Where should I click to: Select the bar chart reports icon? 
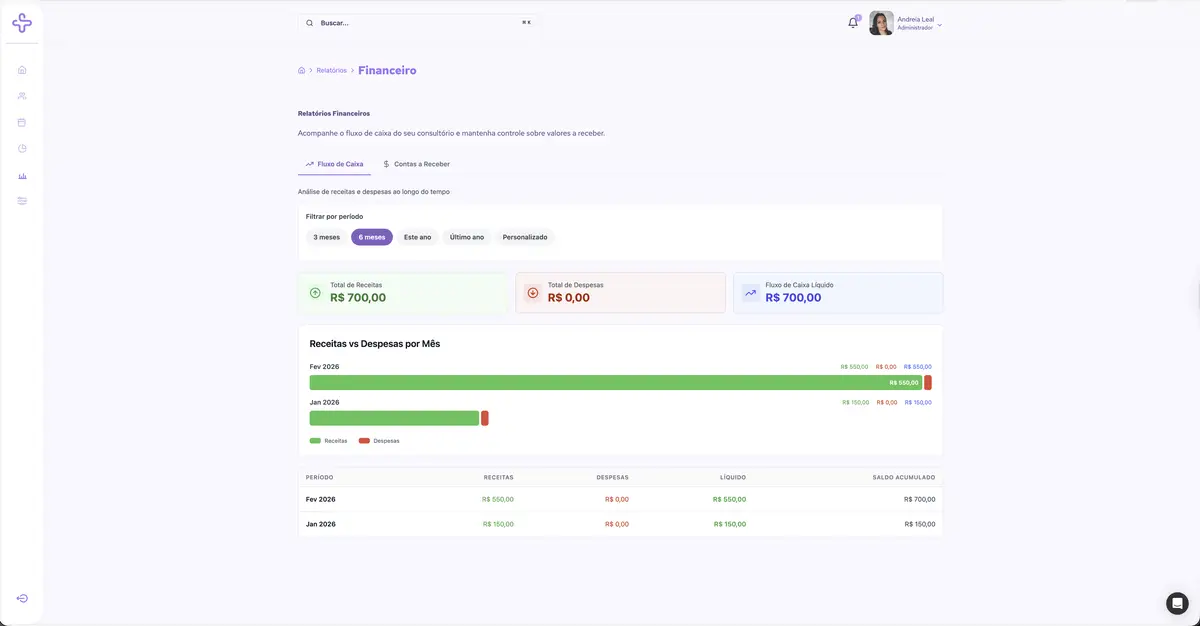[x=21, y=174]
